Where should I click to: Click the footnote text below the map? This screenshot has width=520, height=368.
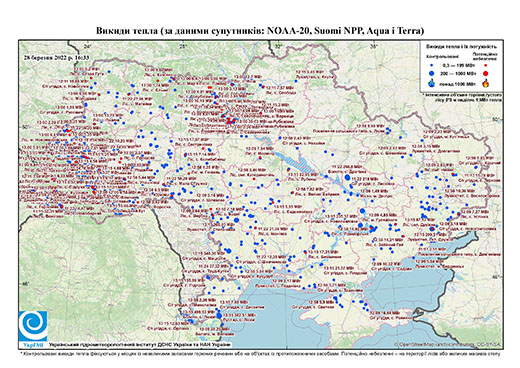pyautogui.click(x=260, y=353)
